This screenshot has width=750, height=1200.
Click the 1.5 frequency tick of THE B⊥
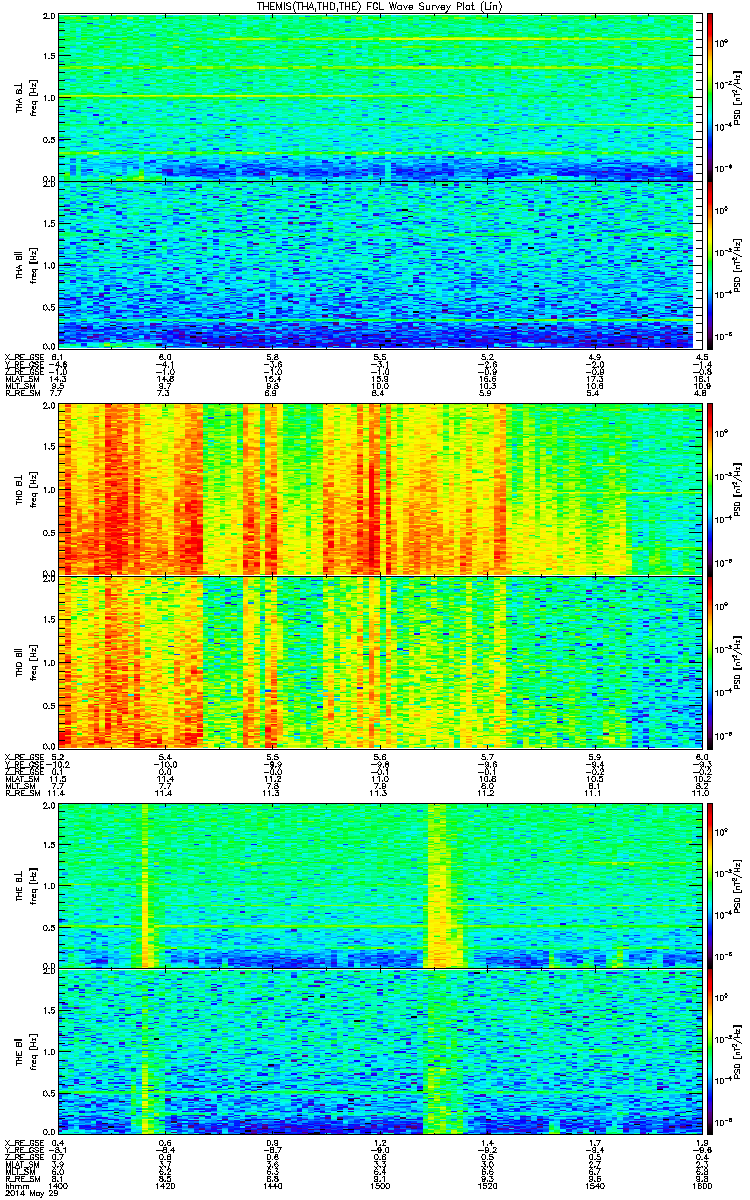49,844
